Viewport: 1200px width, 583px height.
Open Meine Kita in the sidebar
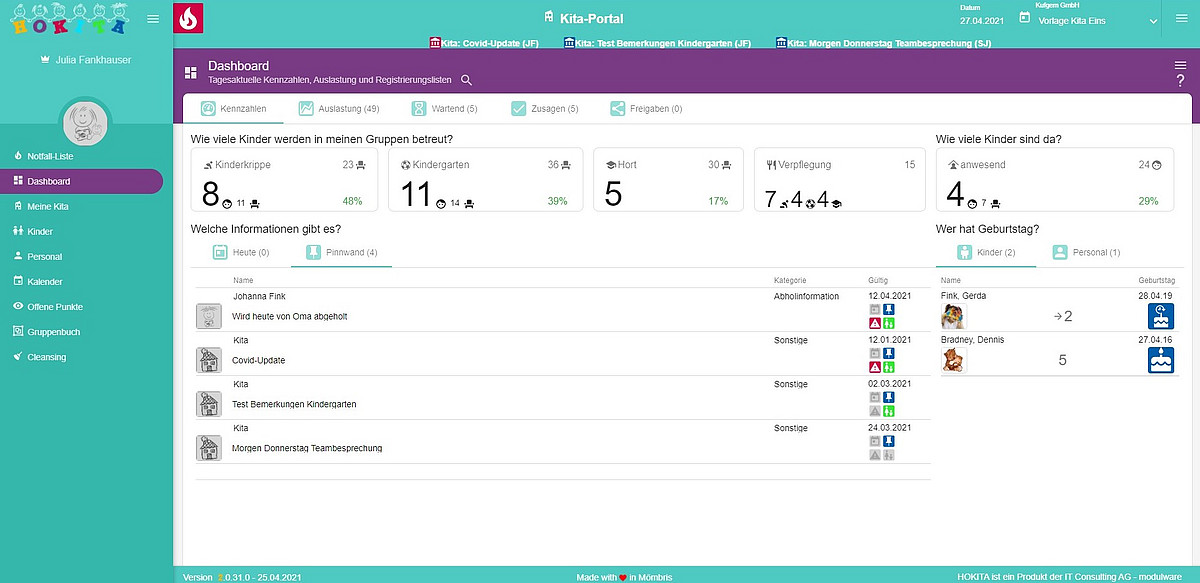[48, 206]
